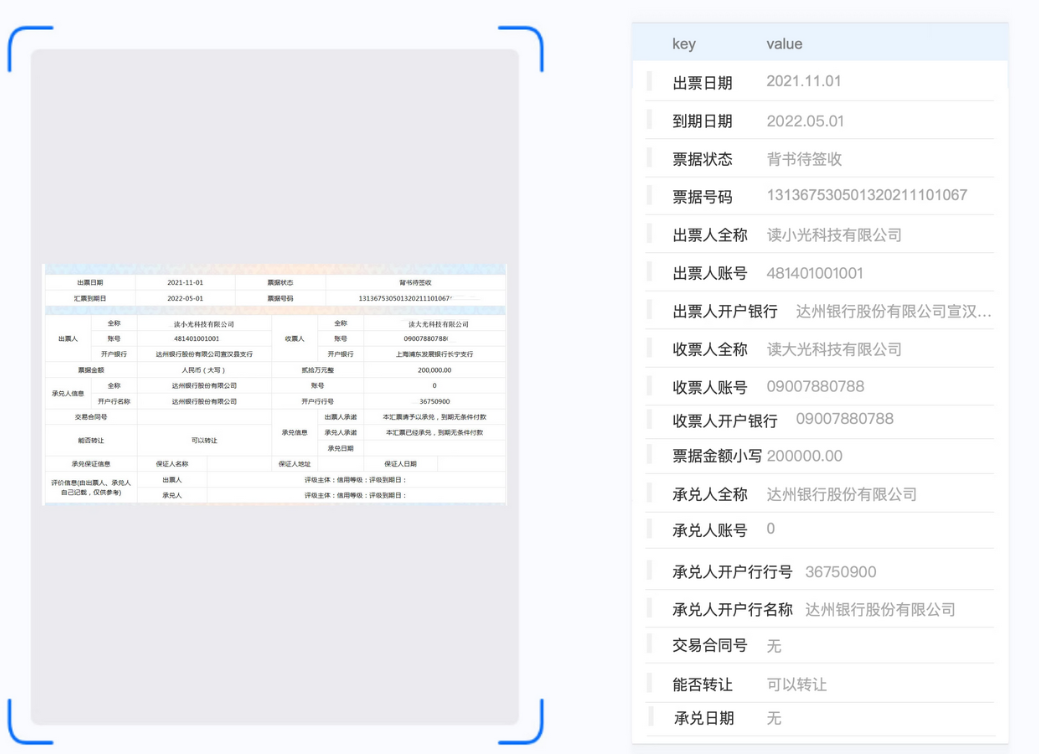Click the 出票人开户银行 key label
Image resolution: width=1039 pixels, height=754 pixels.
tap(725, 311)
